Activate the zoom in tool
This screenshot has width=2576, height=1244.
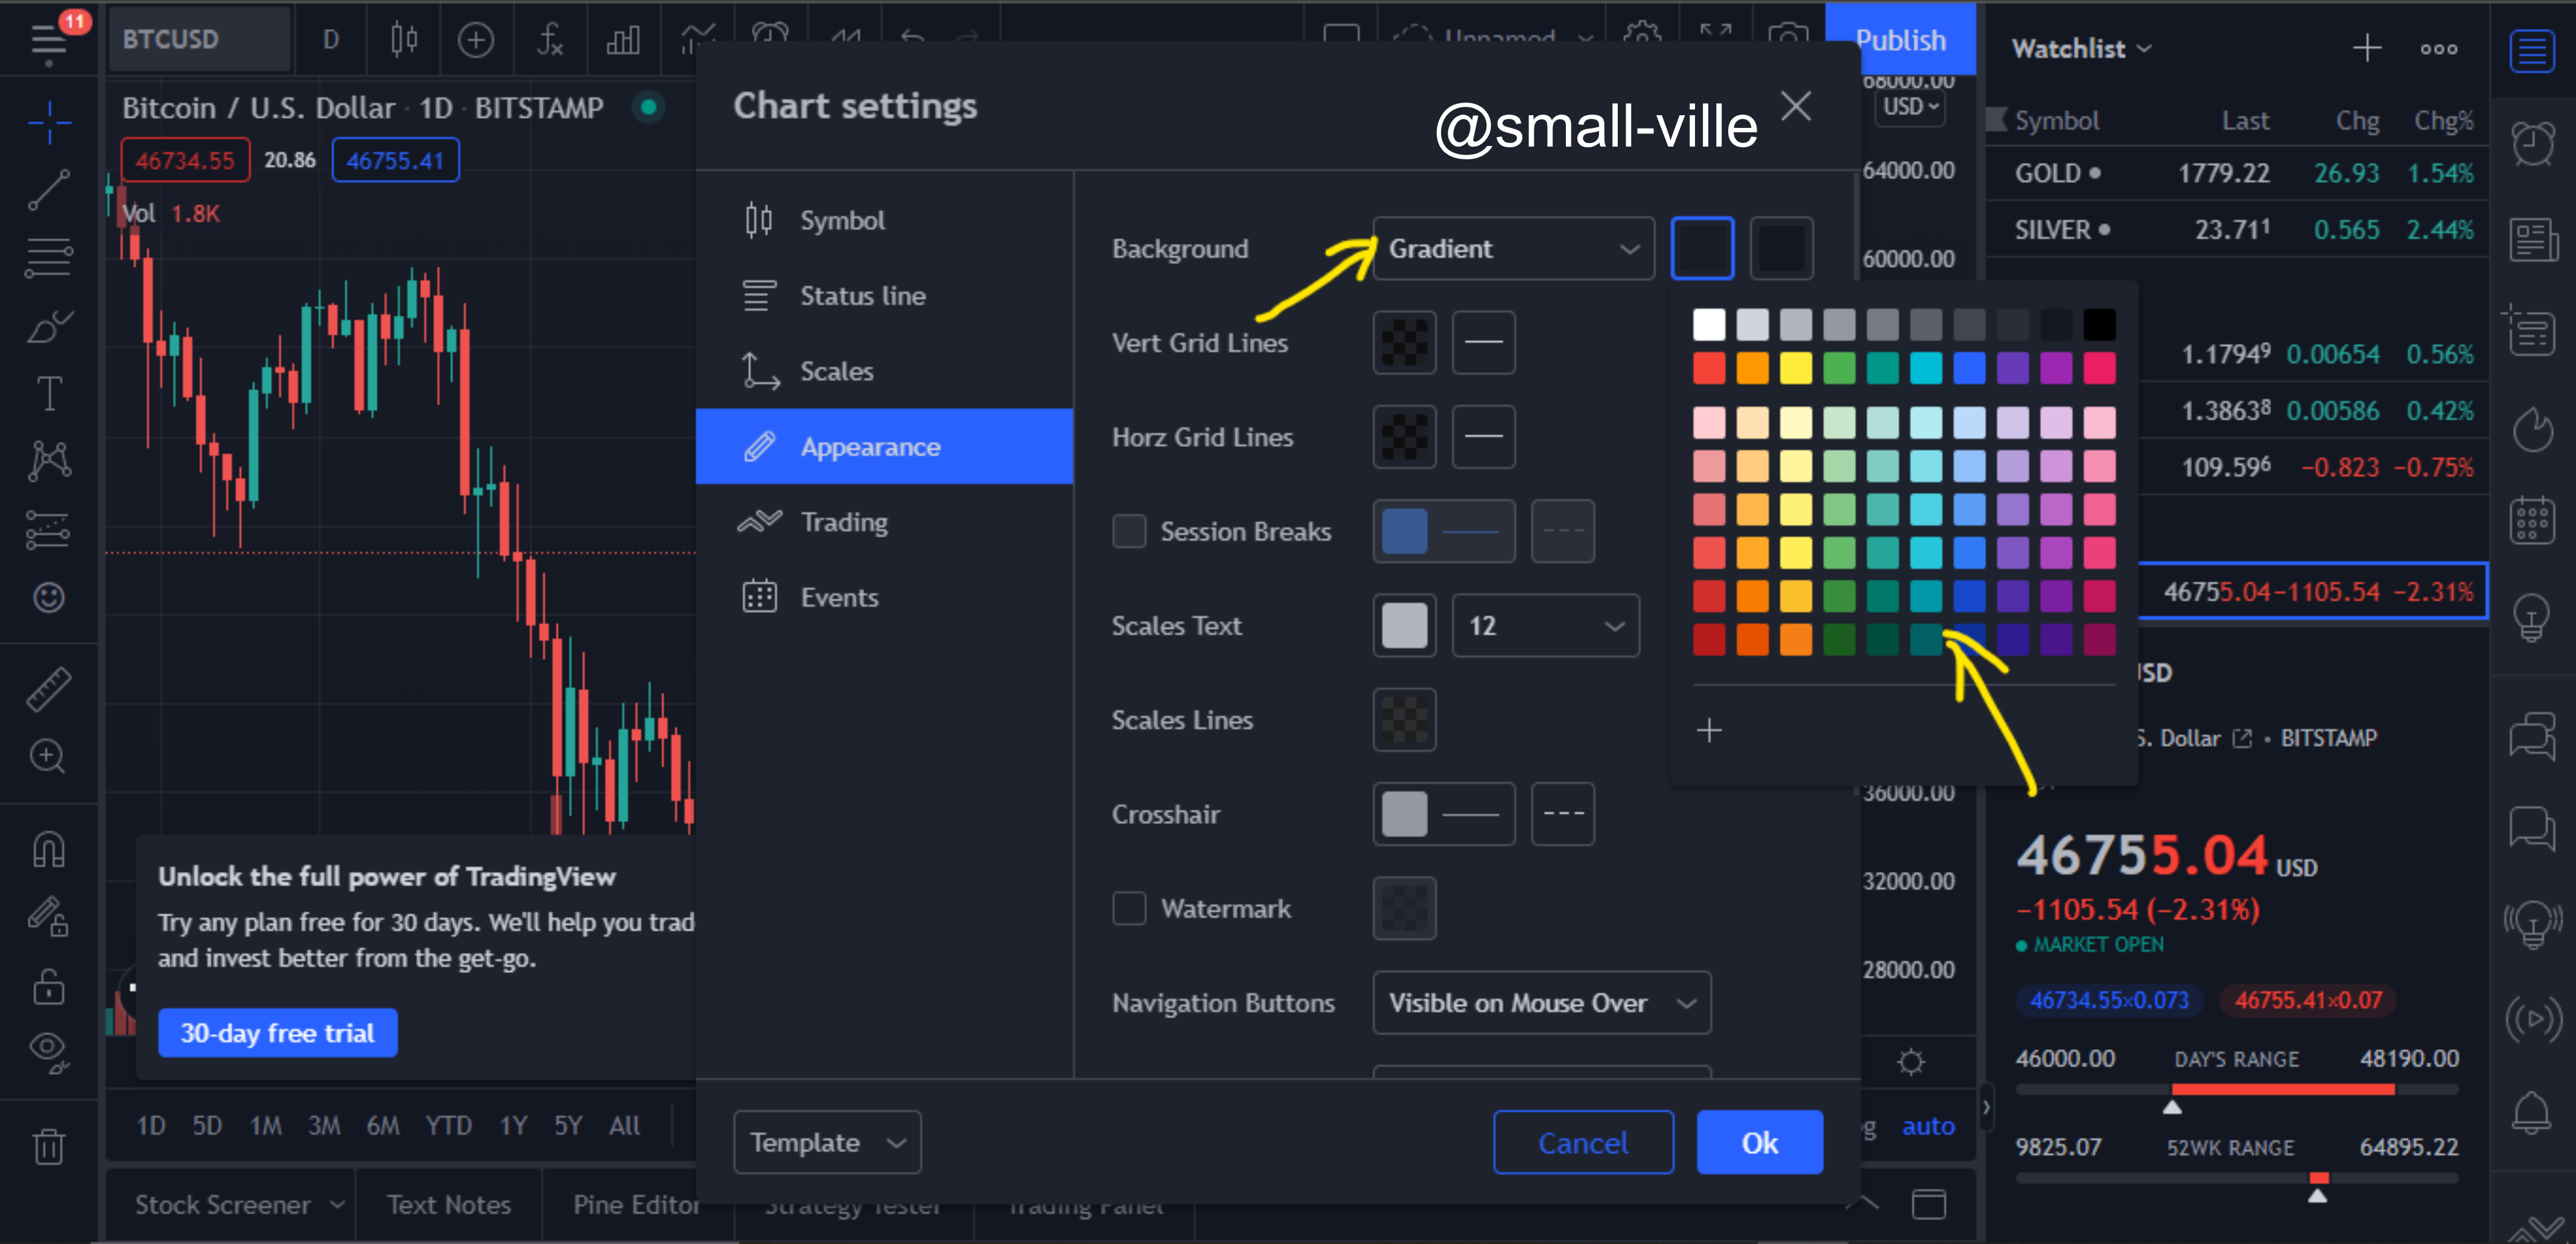48,756
